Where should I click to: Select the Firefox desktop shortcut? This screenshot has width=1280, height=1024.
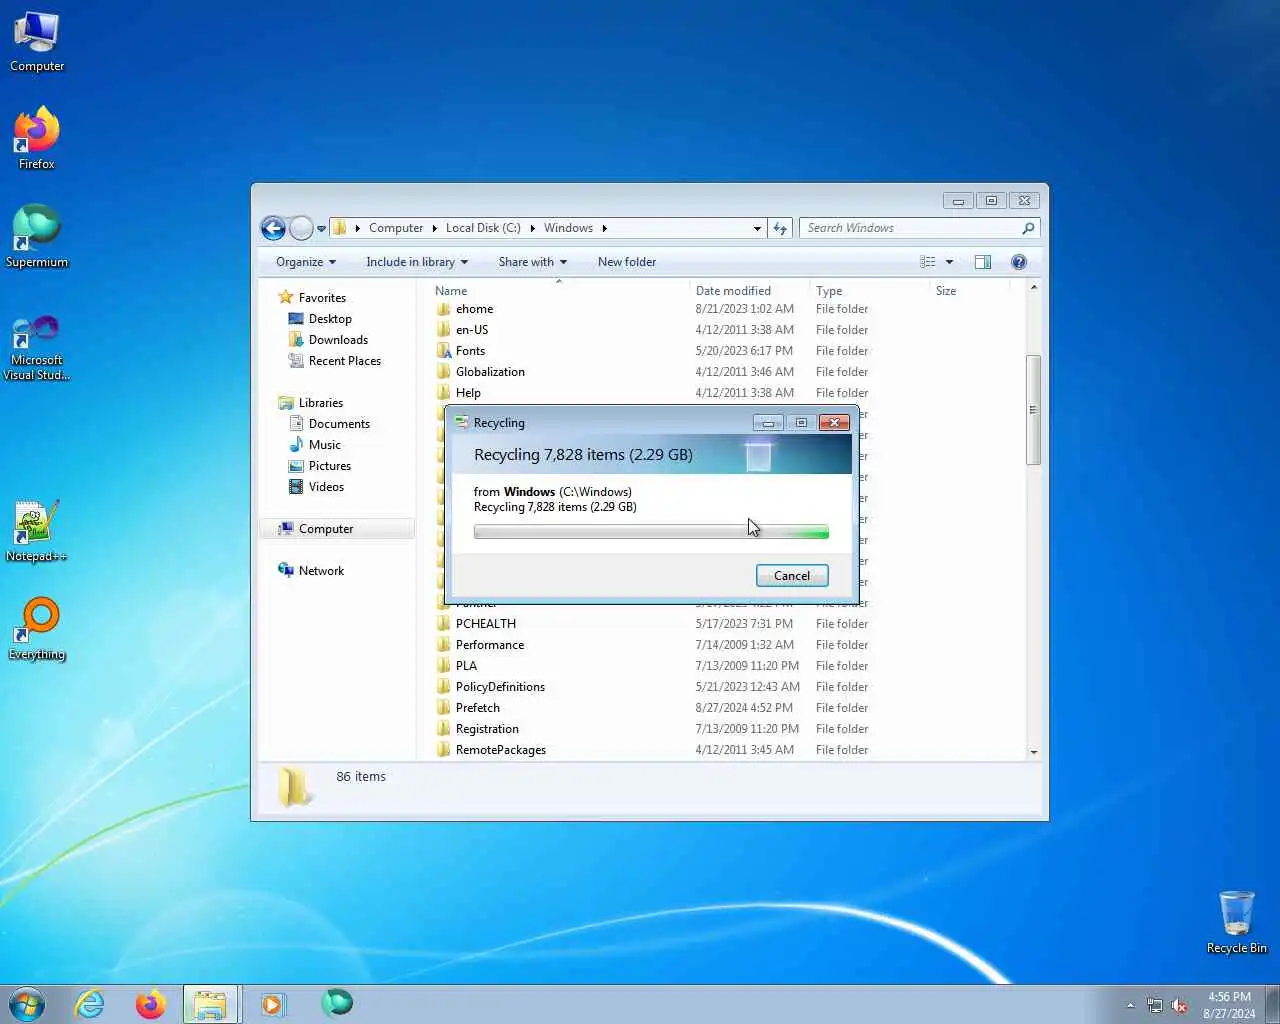[37, 138]
